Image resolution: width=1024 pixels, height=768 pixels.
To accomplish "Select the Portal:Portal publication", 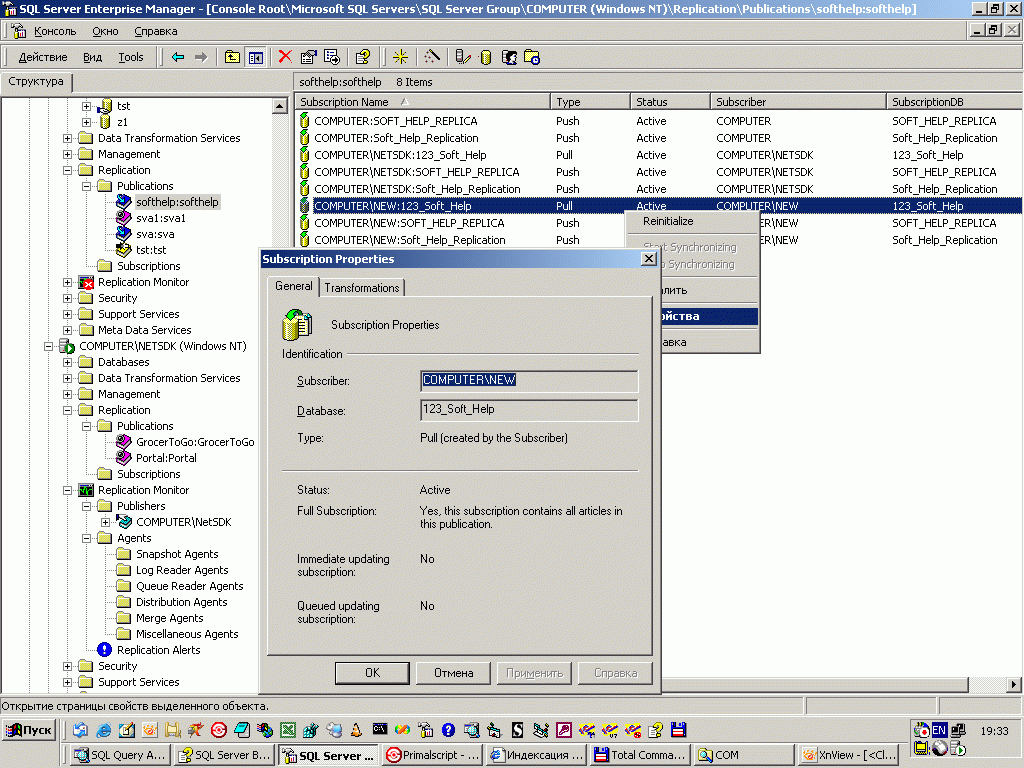I will coord(166,458).
